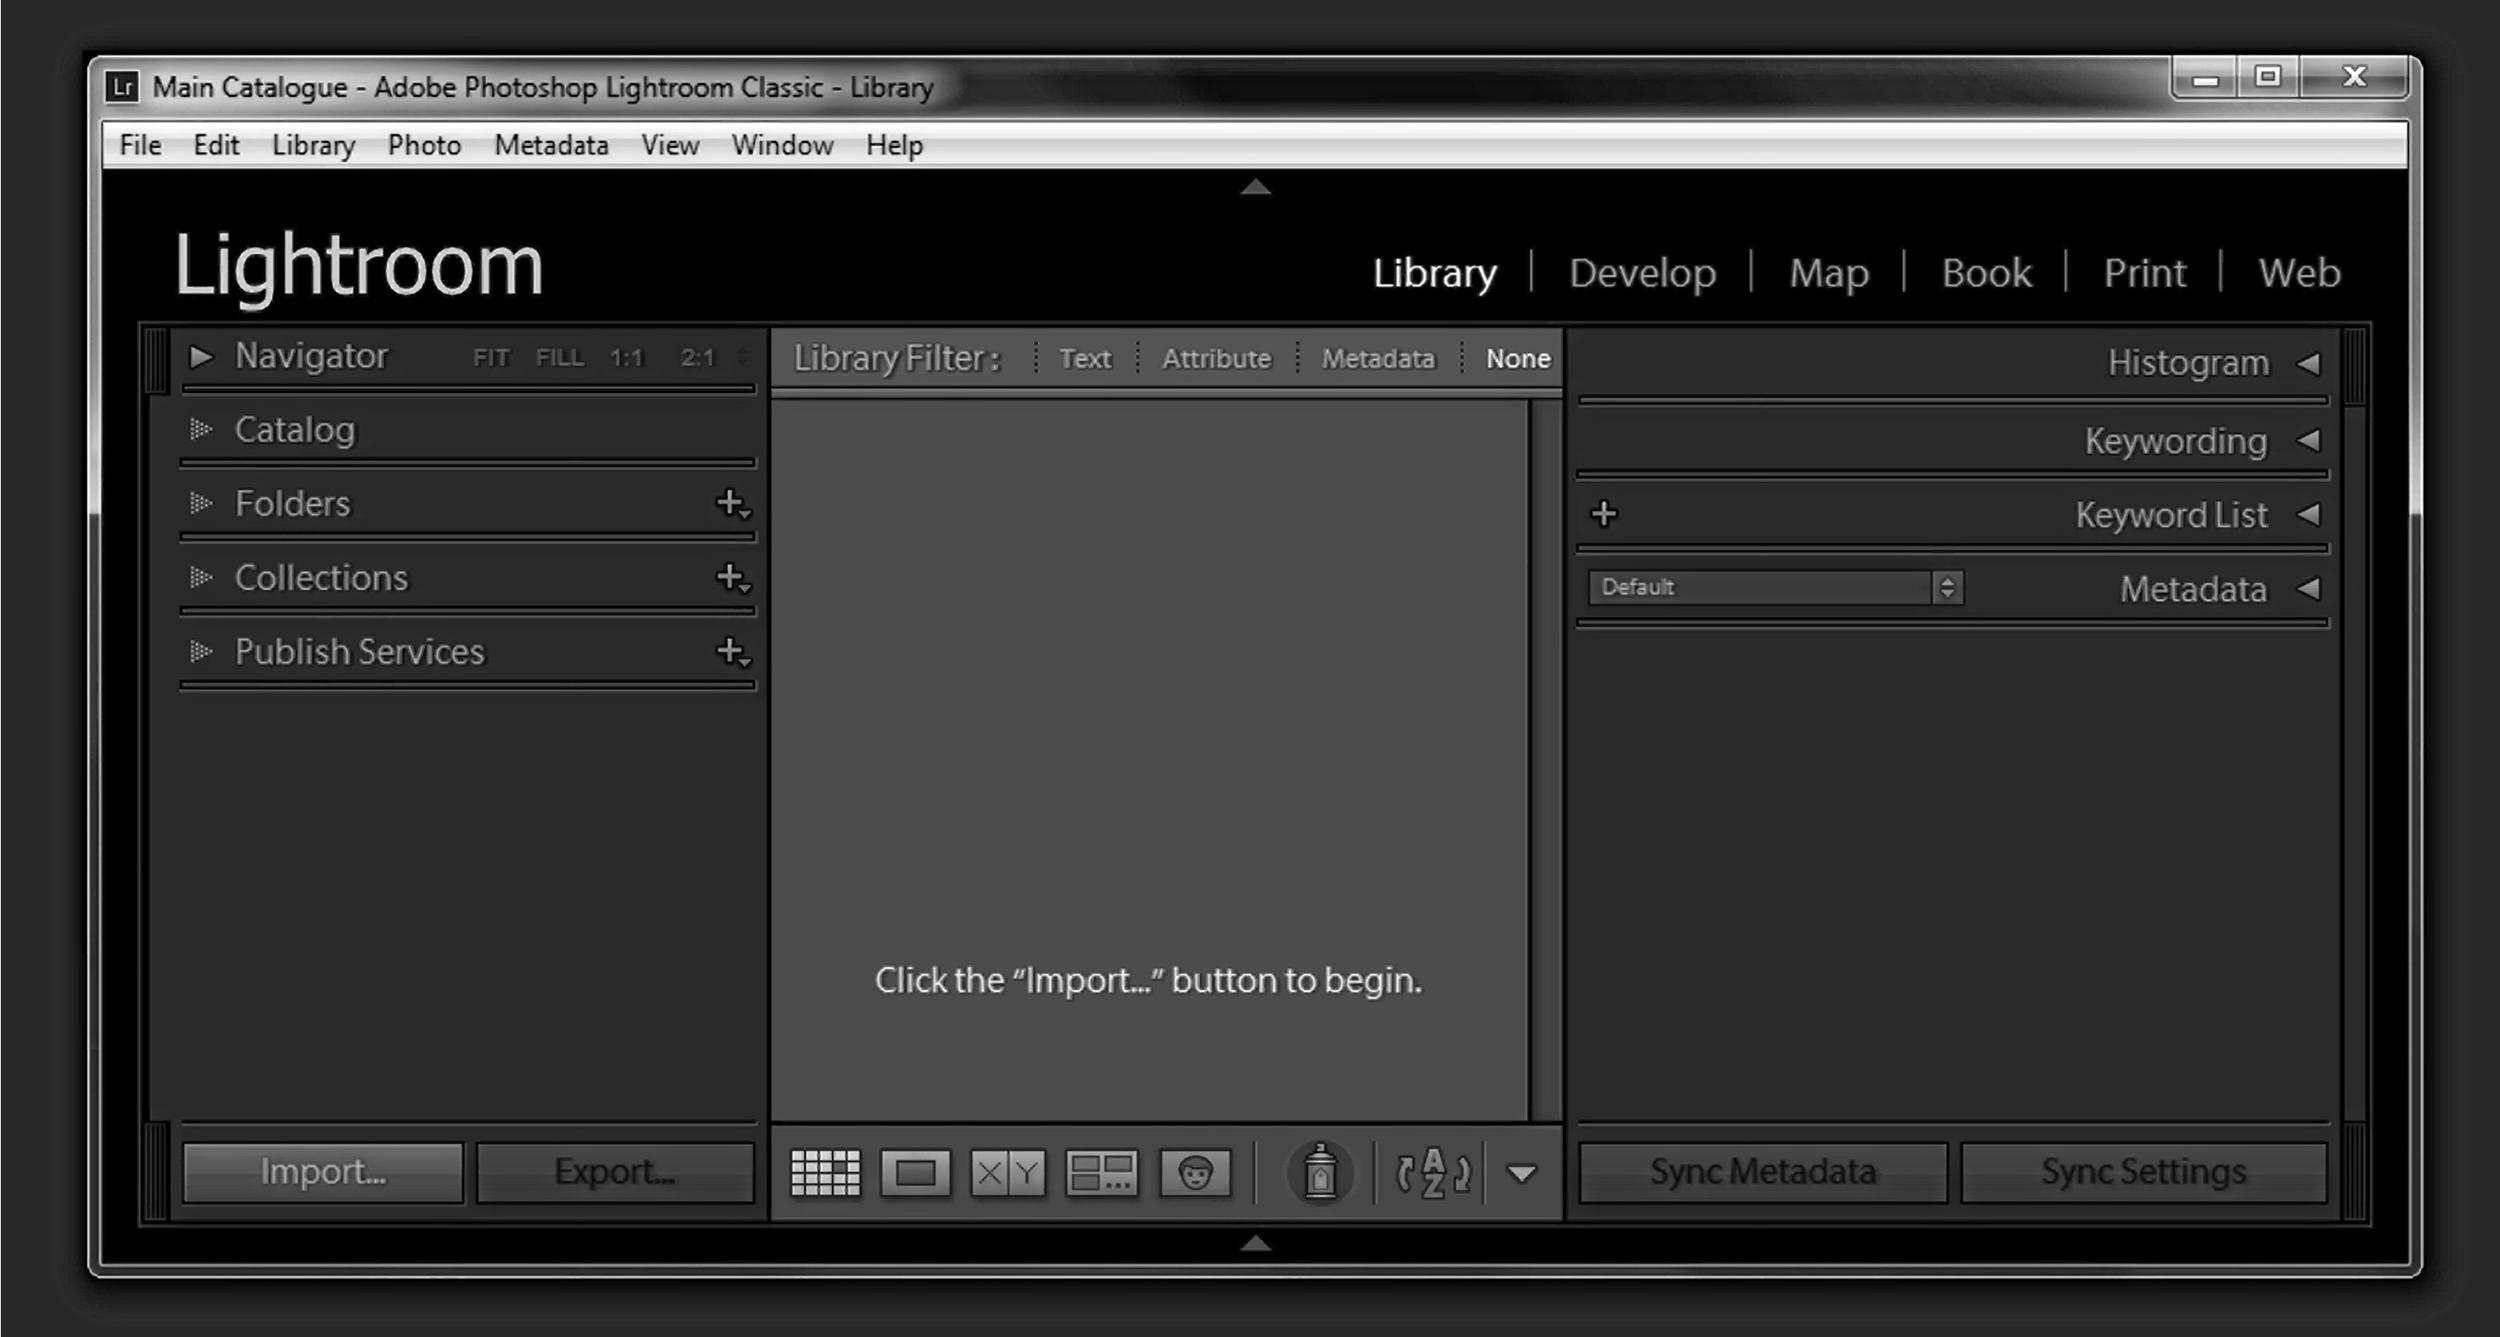This screenshot has height=1337, width=2500.
Task: Open toolbar content dropdown arrow
Action: (x=1521, y=1173)
